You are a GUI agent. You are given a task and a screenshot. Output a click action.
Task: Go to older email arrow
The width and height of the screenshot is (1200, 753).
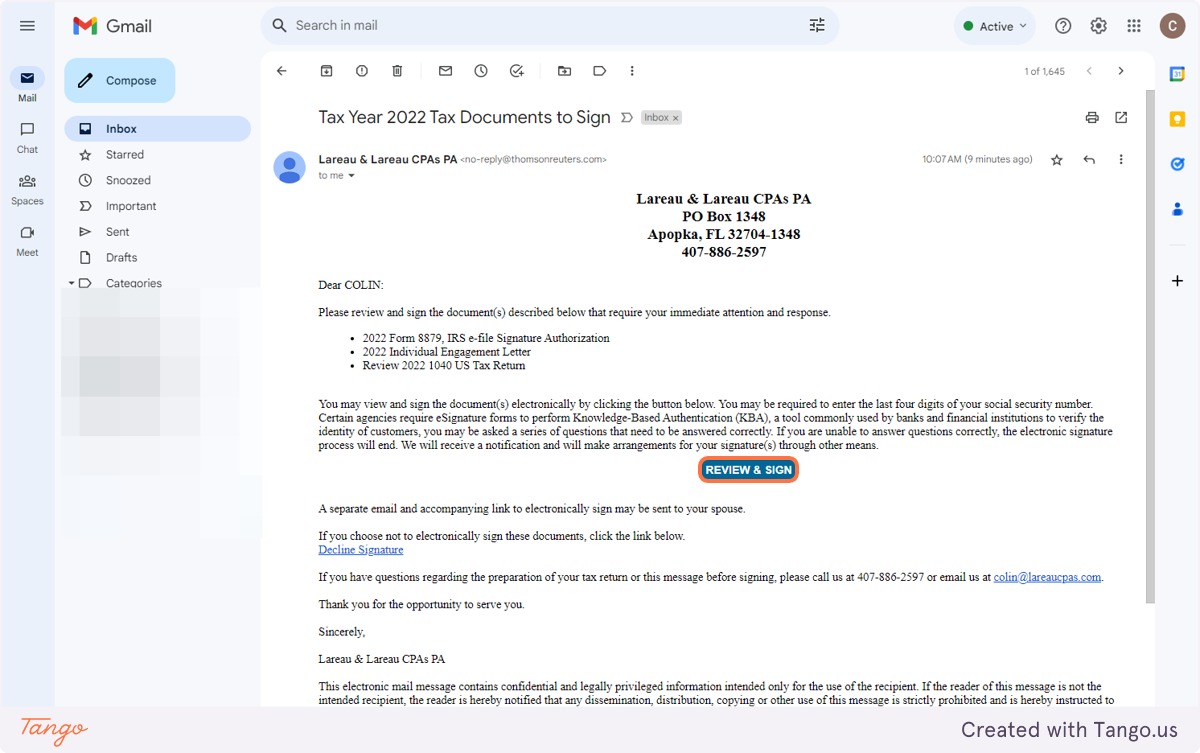pos(1121,71)
